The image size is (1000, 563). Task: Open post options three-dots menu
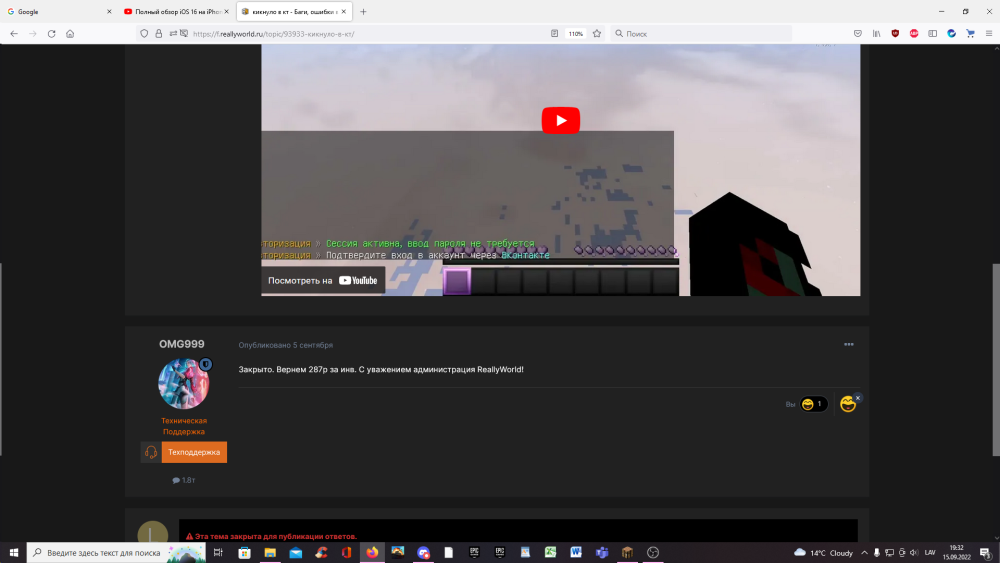pyautogui.click(x=849, y=344)
